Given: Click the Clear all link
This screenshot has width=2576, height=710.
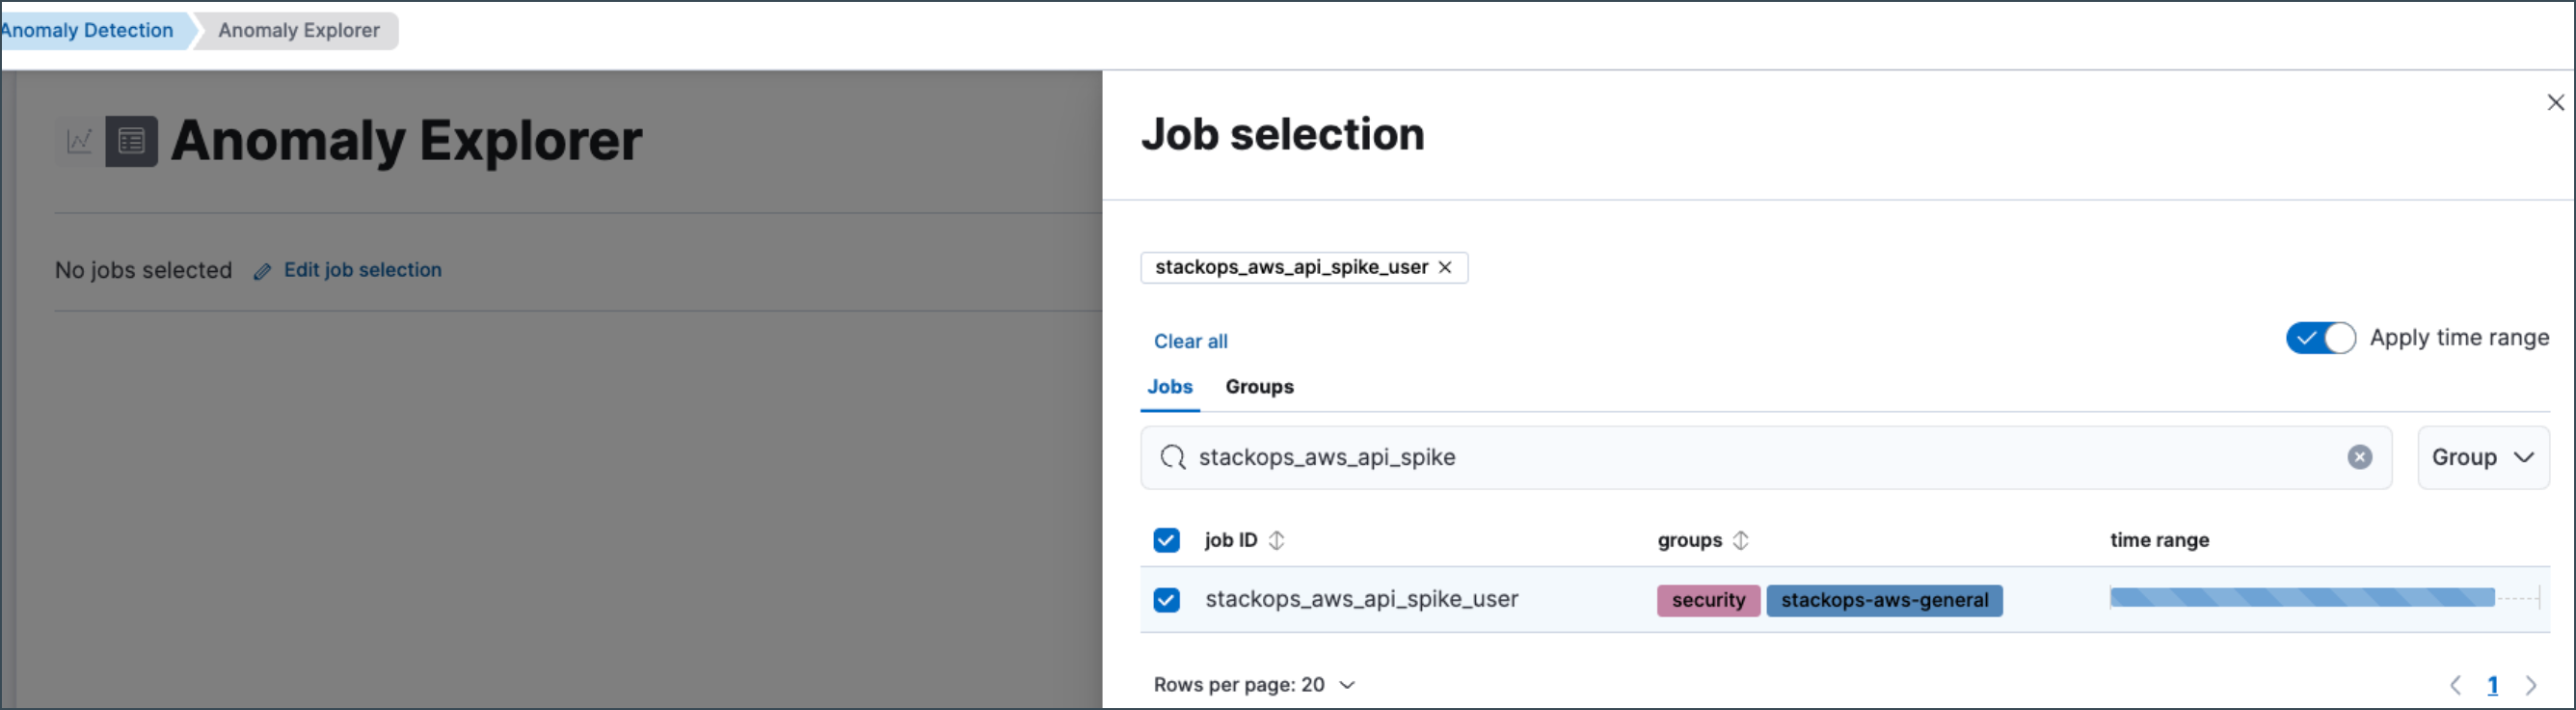Looking at the screenshot, I should coord(1190,341).
